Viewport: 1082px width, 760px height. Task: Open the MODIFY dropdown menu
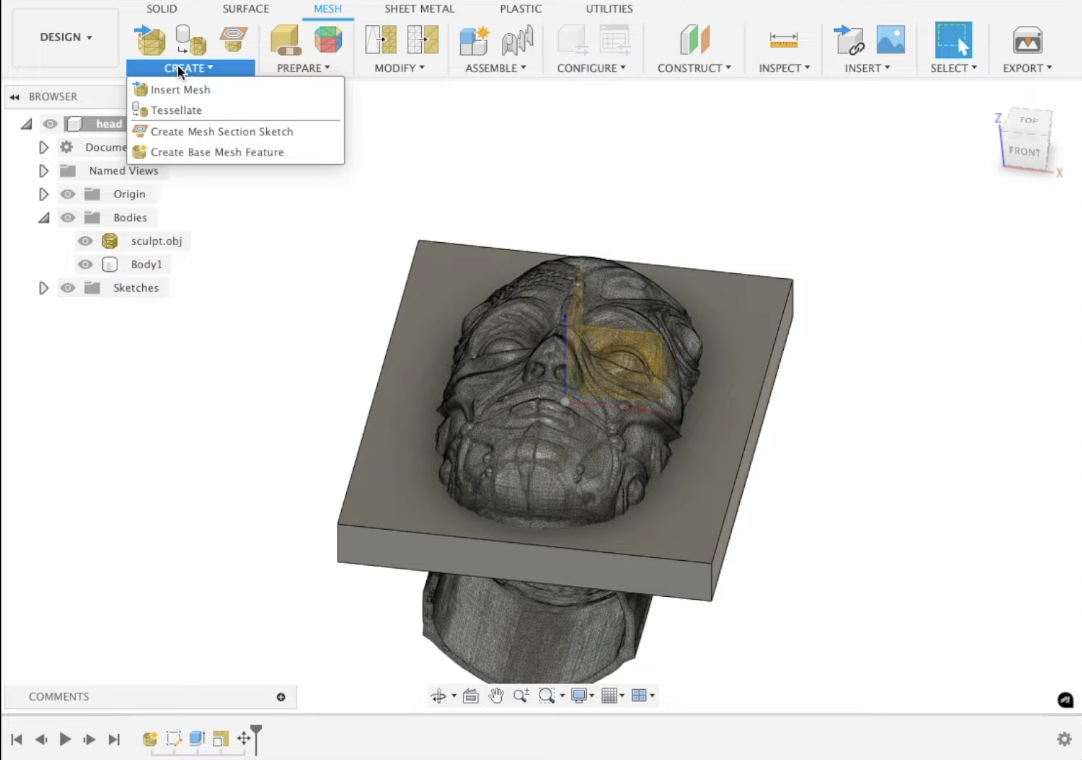[400, 68]
